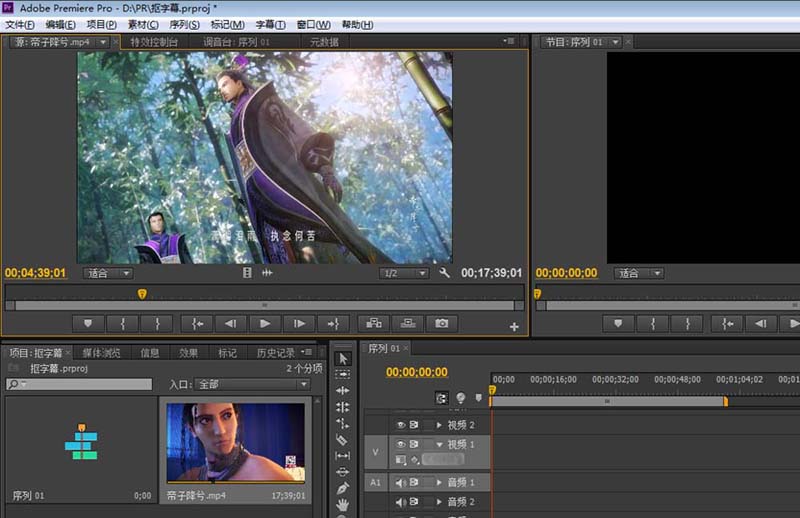
Task: Add marker in Source monitor
Action: (88, 324)
